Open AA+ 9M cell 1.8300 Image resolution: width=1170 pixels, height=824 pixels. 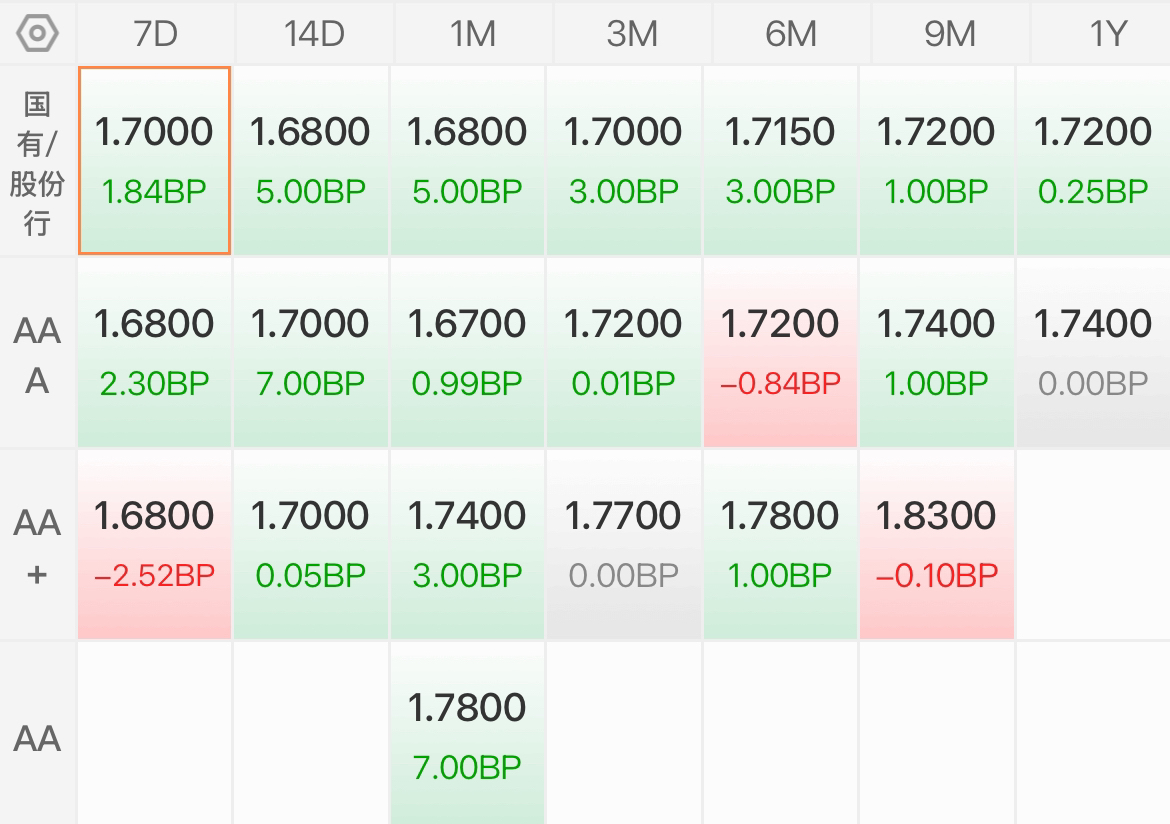[x=936, y=544]
